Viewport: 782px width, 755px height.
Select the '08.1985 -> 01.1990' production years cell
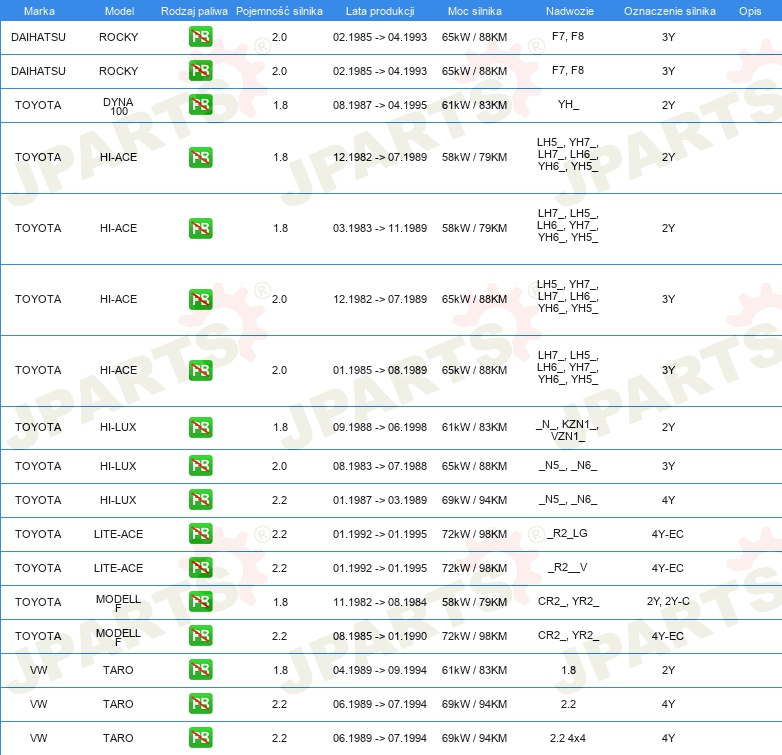click(380, 636)
